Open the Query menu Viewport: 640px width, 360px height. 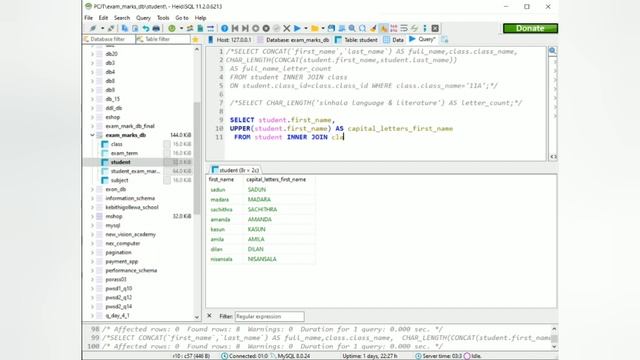point(143,18)
